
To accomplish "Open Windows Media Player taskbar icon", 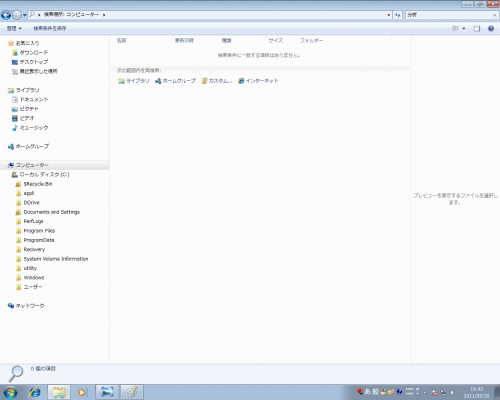I will coord(82,392).
